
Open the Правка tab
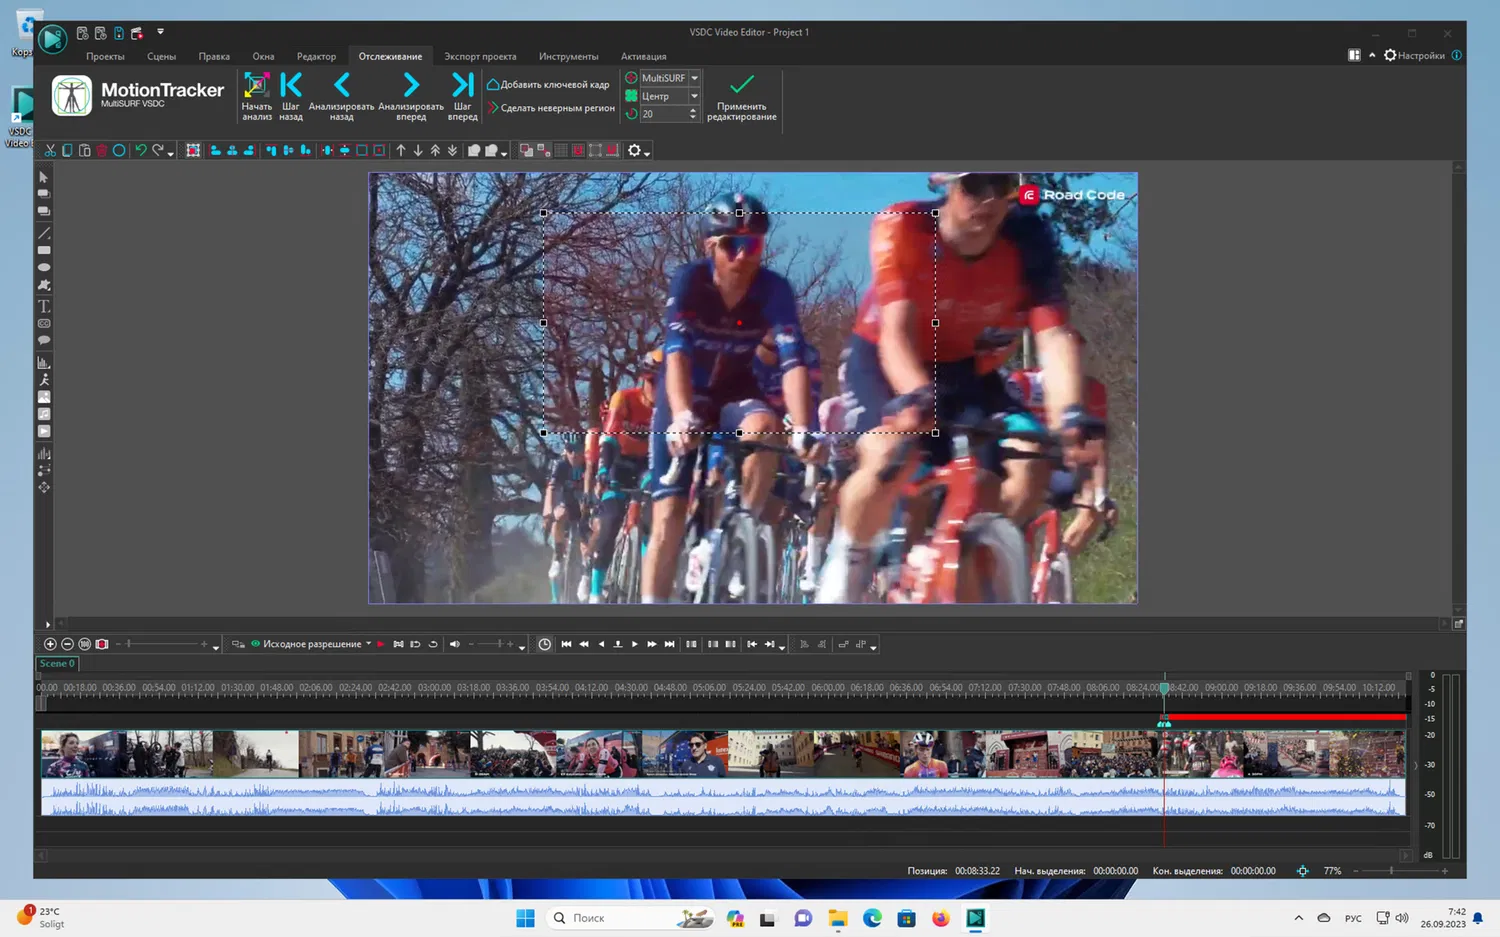point(214,56)
